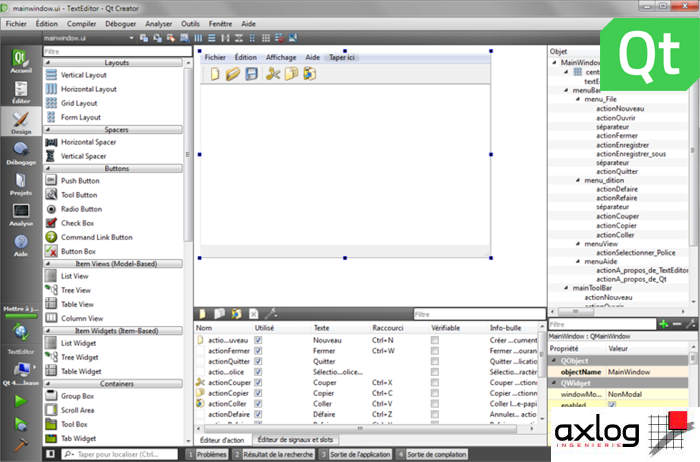The image size is (700, 462).
Task: Collapse menu_File node in object tree
Action: click(x=578, y=99)
